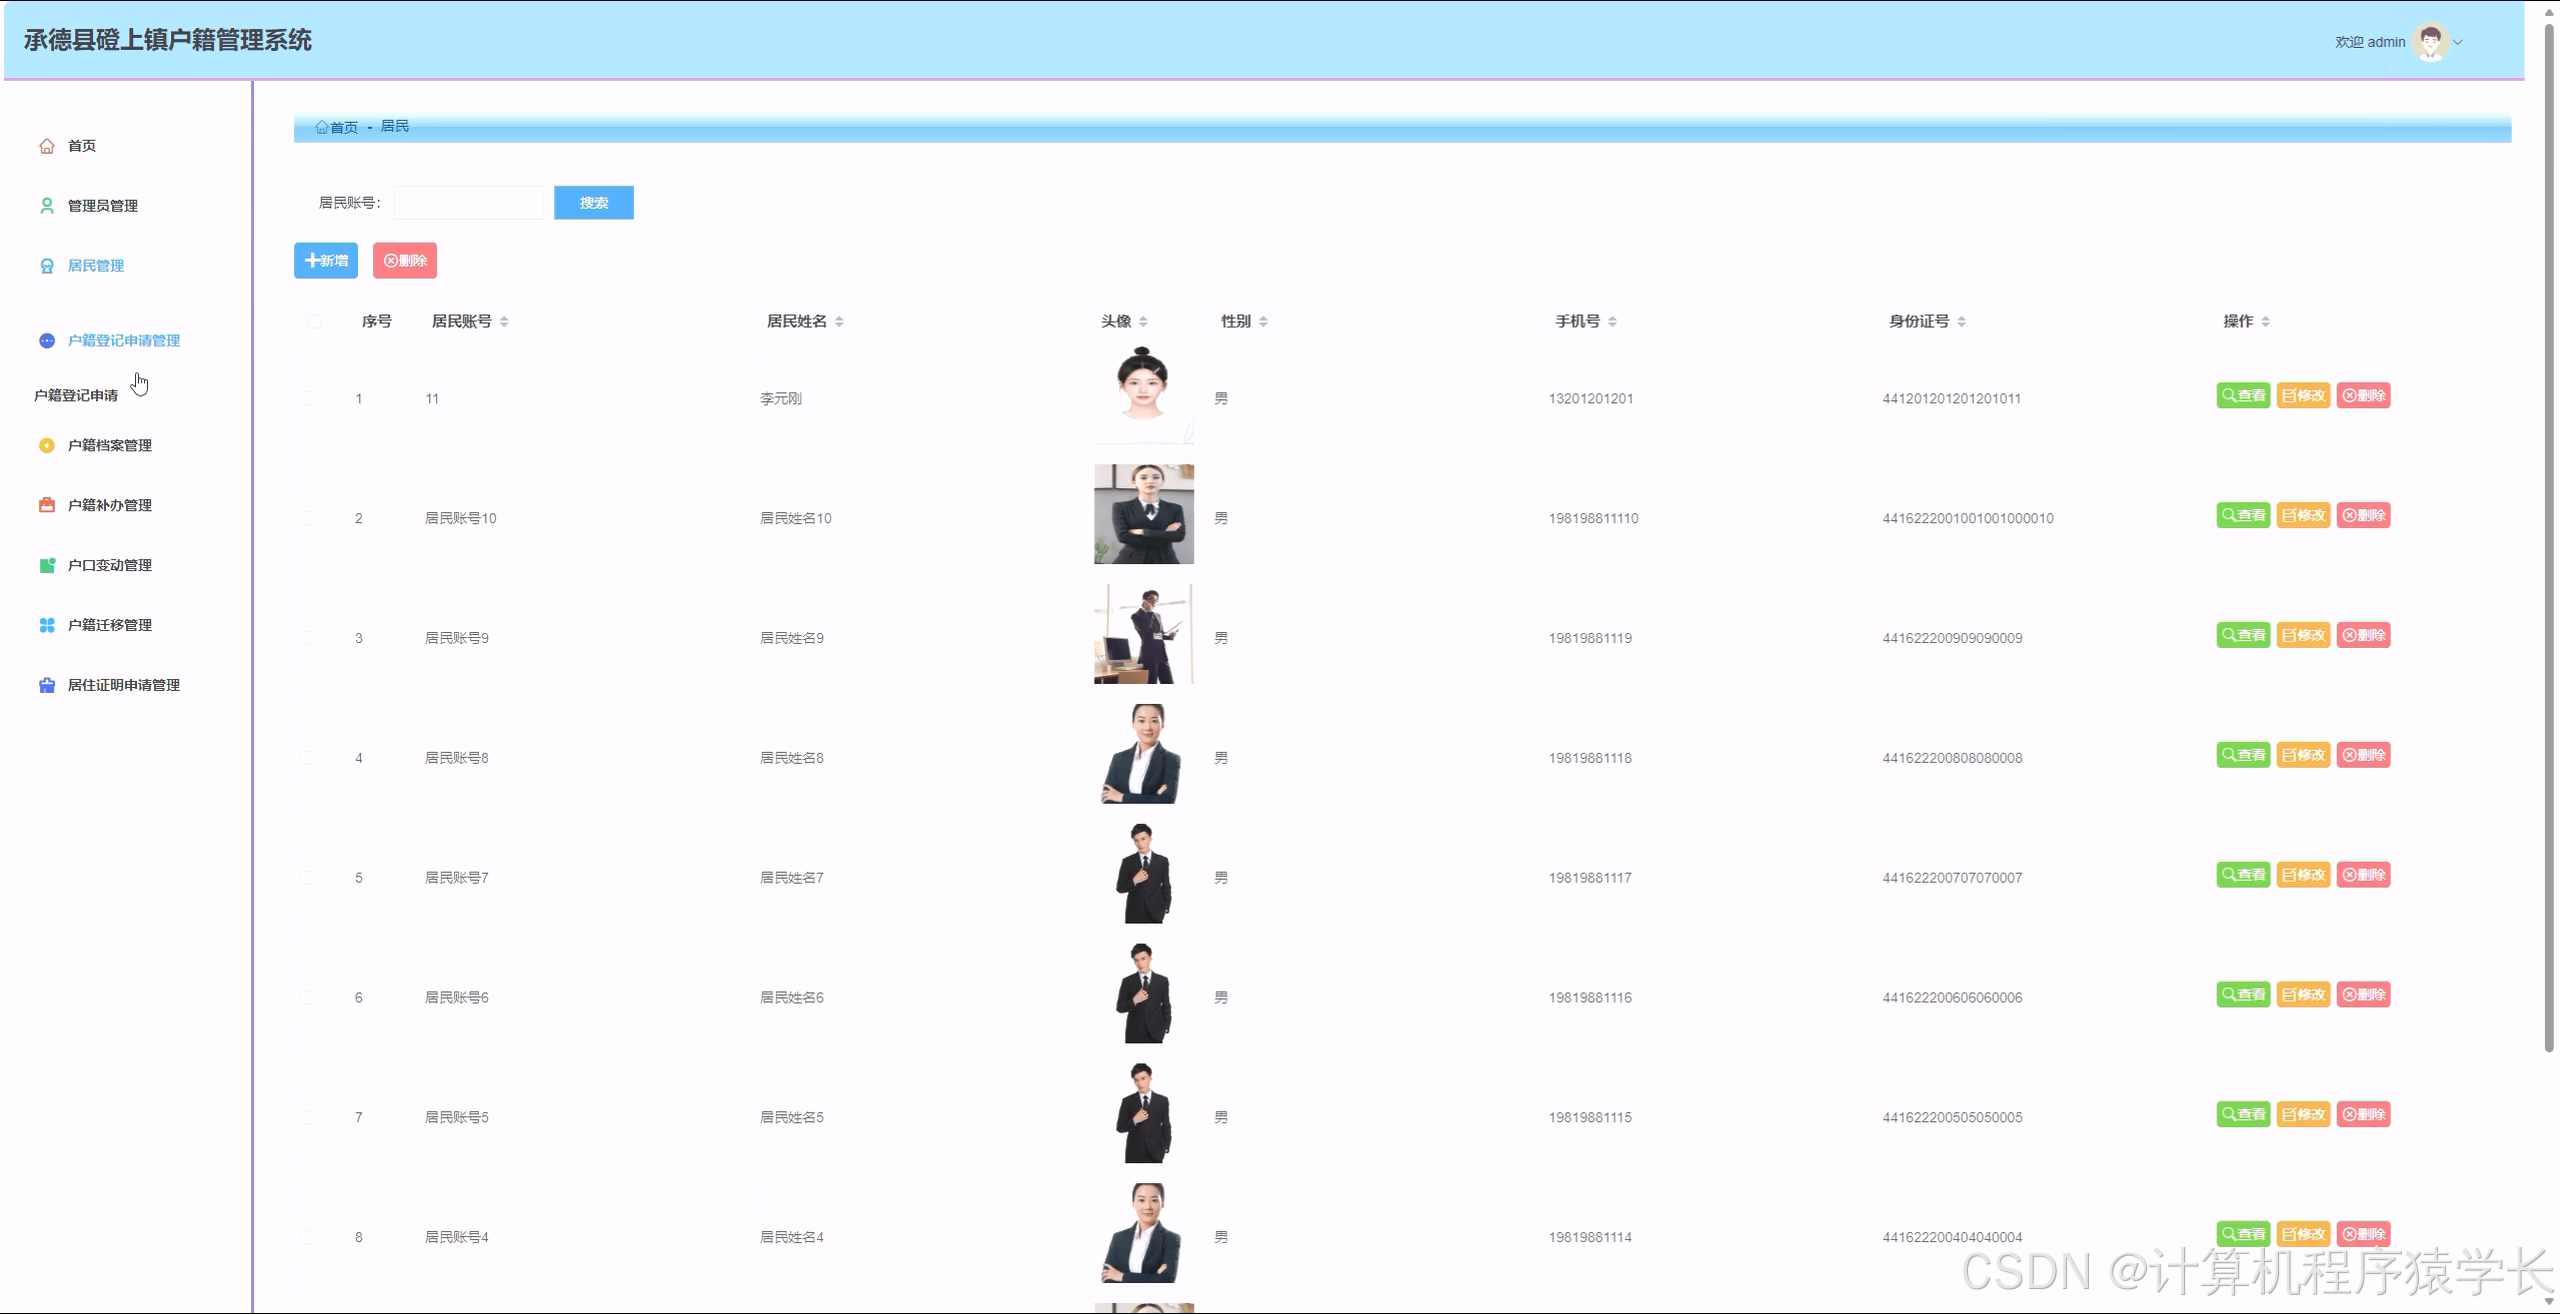Tick the checkbox for 居民账号10 row
The height and width of the screenshot is (1314, 2560).
pos(307,518)
